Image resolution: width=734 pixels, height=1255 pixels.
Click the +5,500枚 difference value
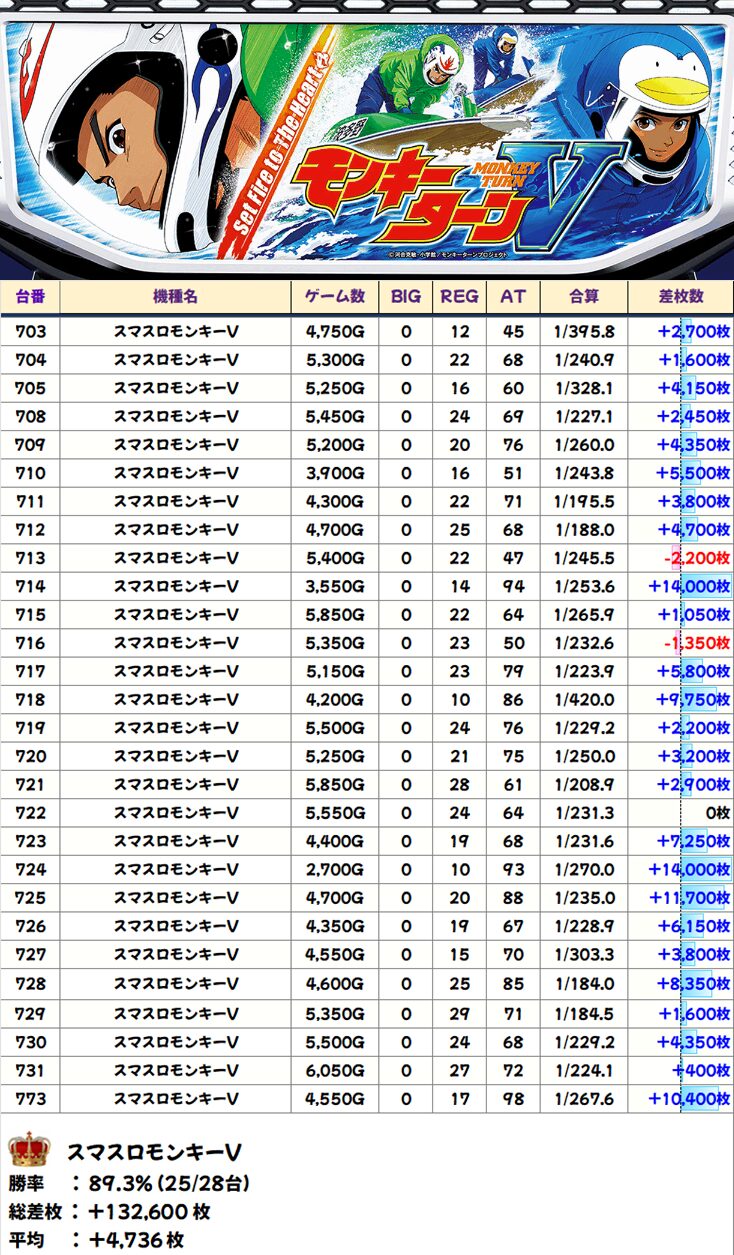pyautogui.click(x=694, y=473)
